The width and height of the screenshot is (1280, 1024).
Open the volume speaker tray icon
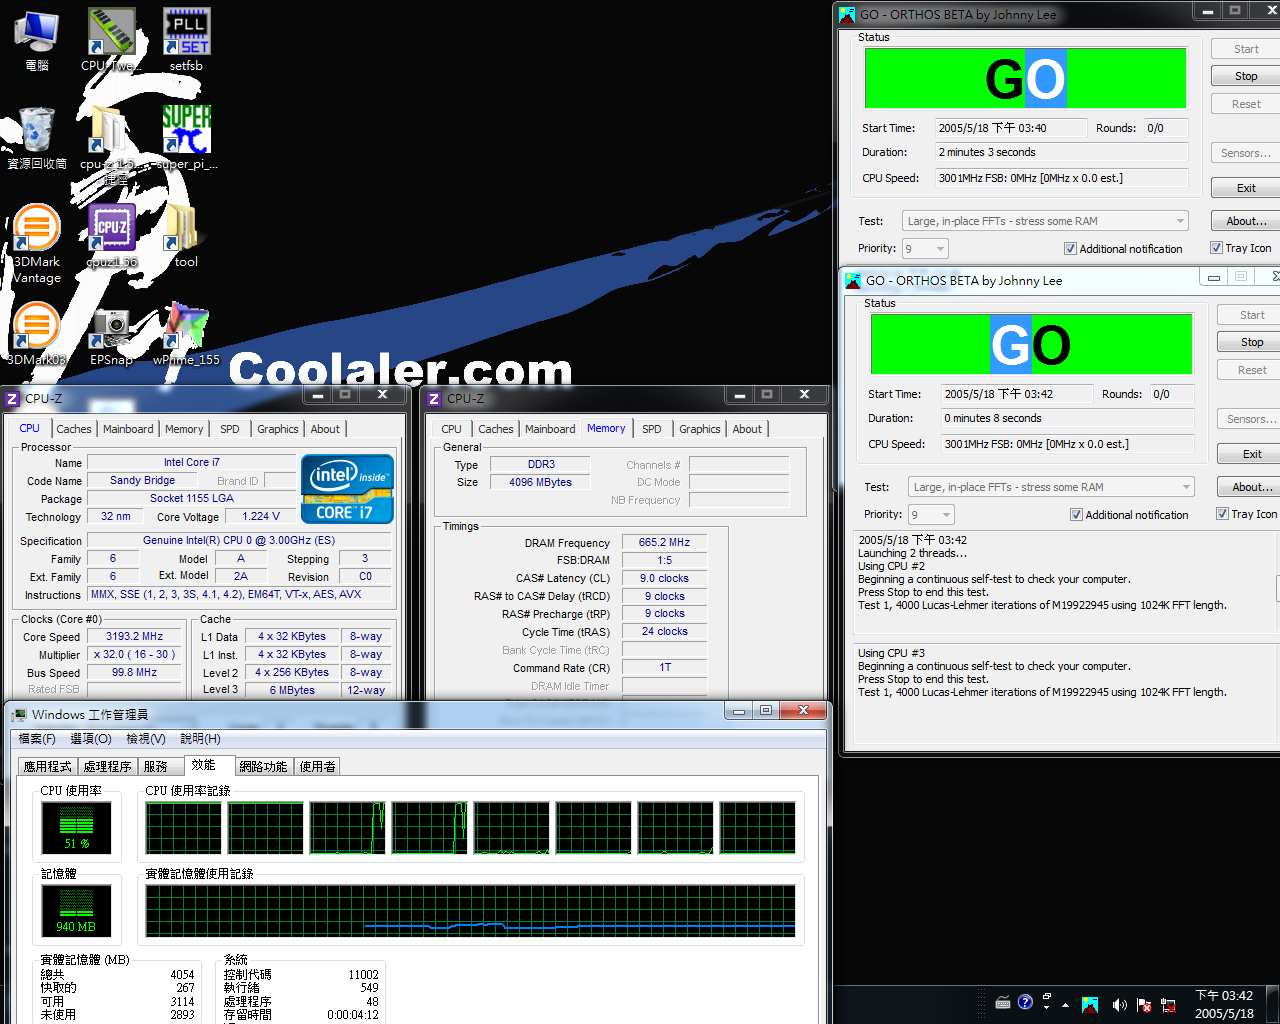(x=1118, y=1005)
